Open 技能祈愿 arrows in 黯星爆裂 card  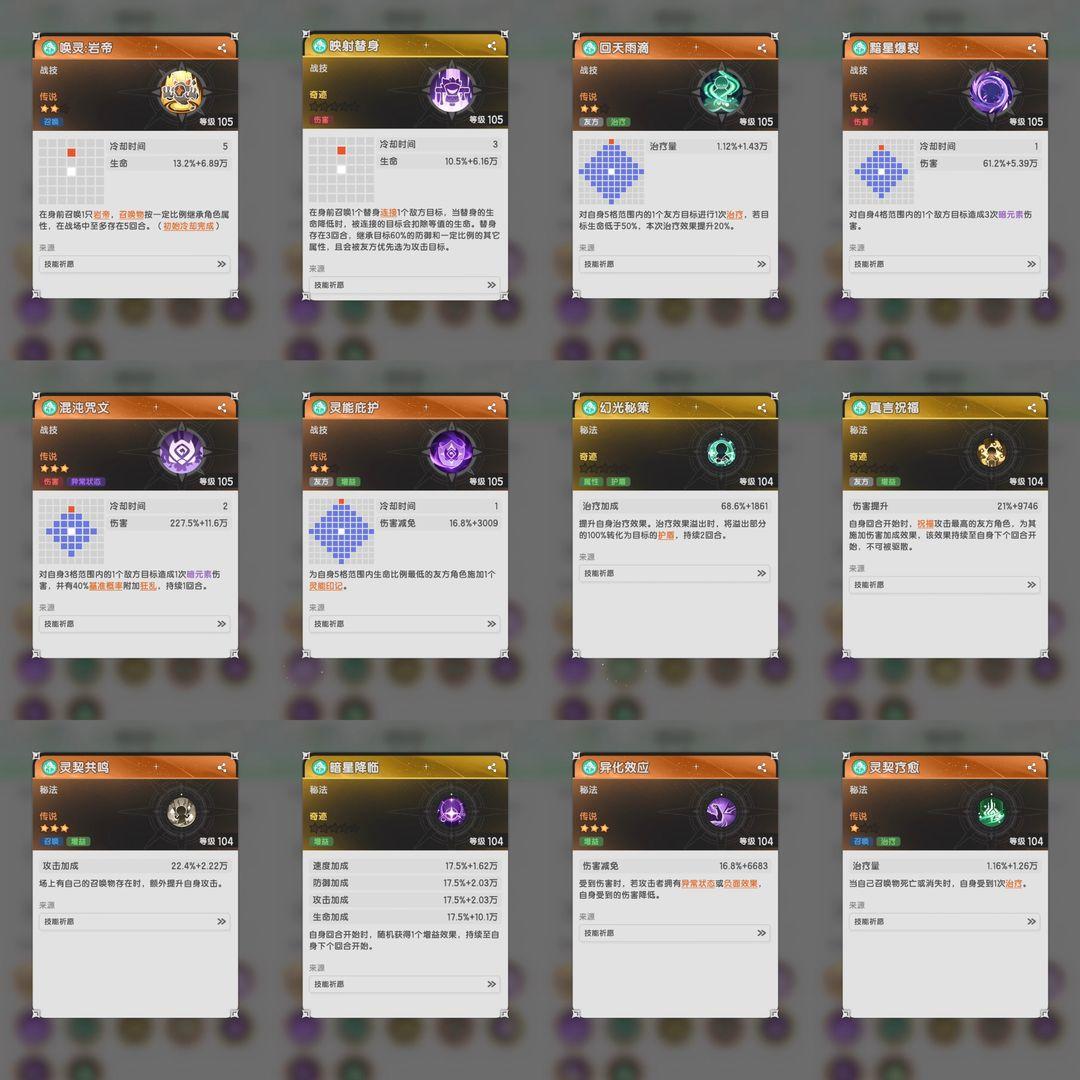tap(1031, 264)
